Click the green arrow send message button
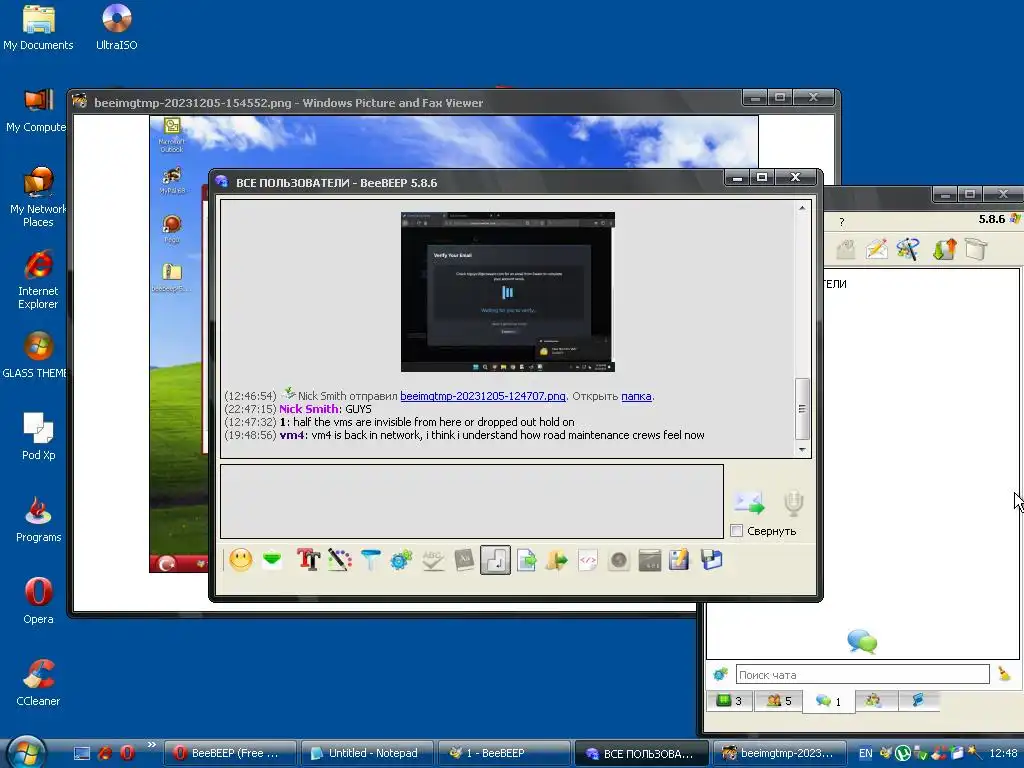Image resolution: width=1024 pixels, height=768 pixels. pos(749,503)
